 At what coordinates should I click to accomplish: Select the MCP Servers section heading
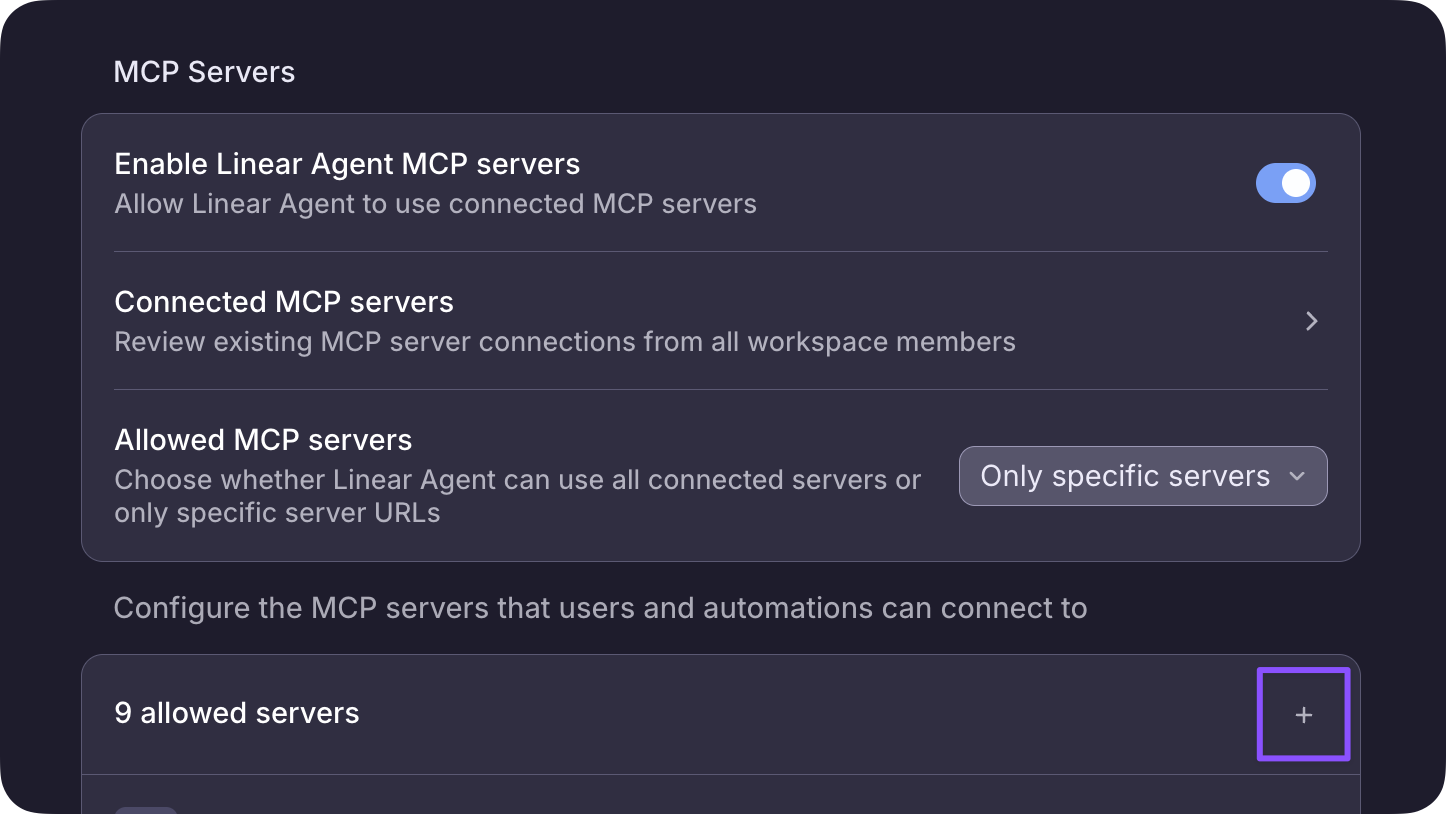pyautogui.click(x=204, y=71)
